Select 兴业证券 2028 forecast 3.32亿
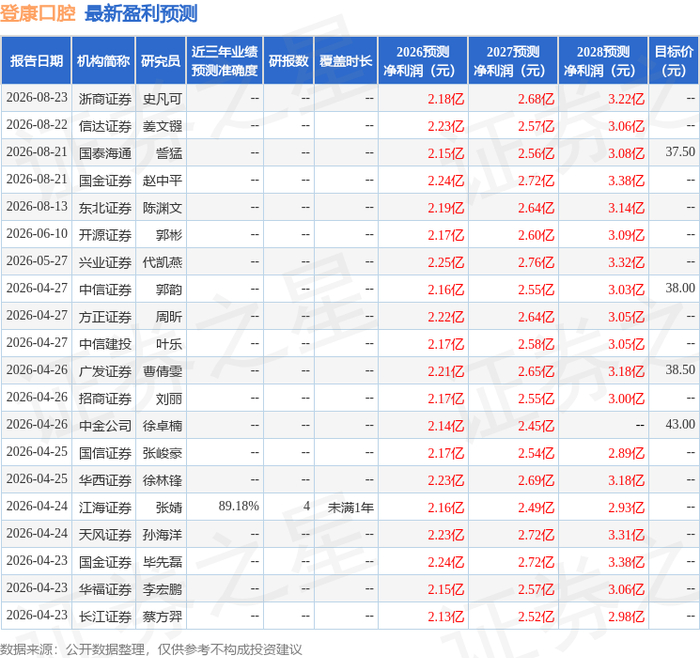Image resolution: width=700 pixels, height=658 pixels. tap(626, 262)
